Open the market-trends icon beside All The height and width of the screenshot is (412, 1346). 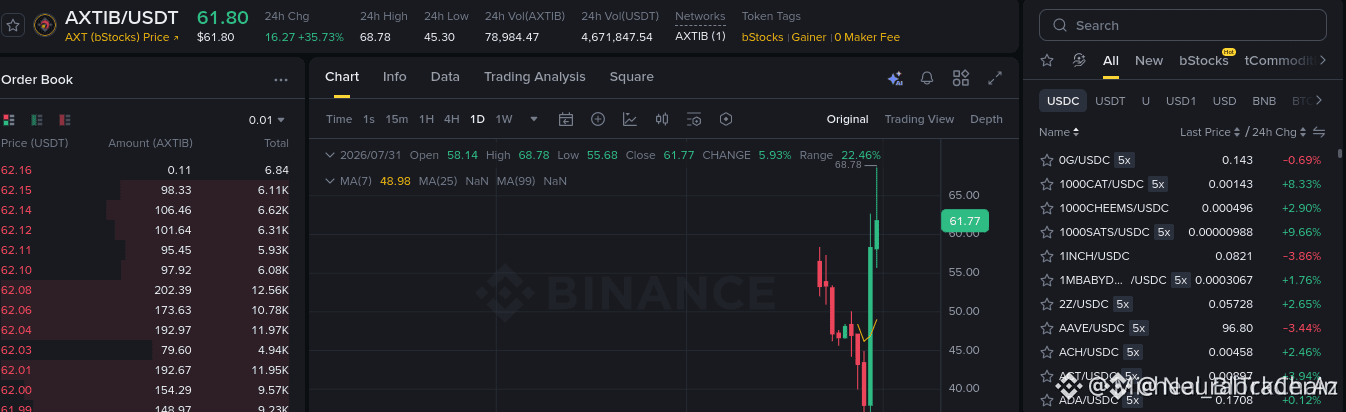[1079, 60]
